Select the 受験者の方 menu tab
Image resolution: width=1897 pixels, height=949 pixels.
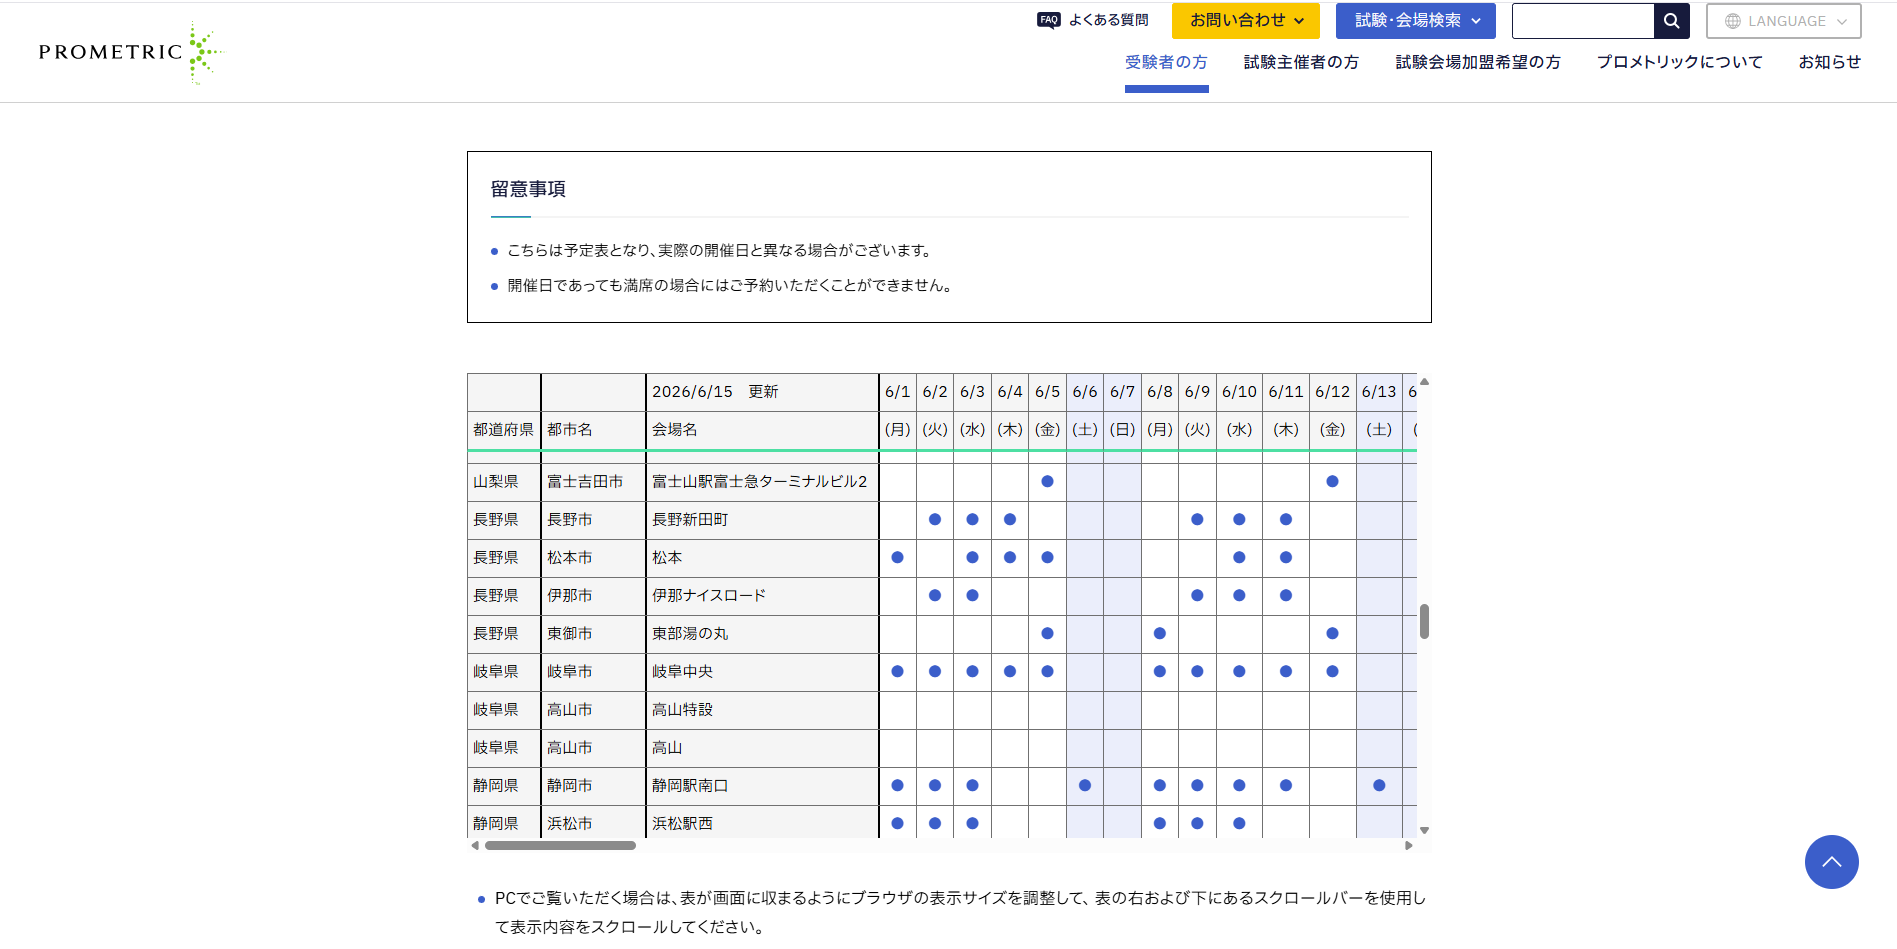[1166, 62]
